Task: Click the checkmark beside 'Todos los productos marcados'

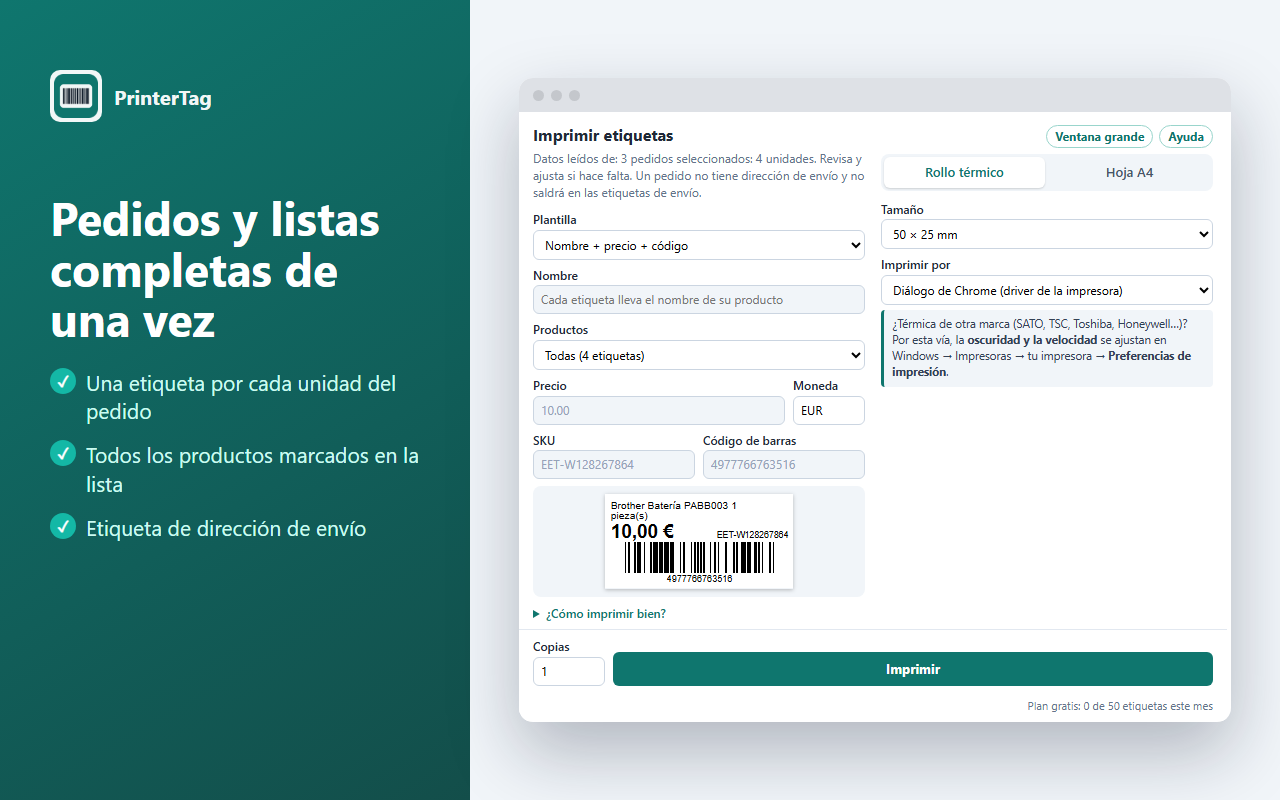Action: [x=63, y=453]
